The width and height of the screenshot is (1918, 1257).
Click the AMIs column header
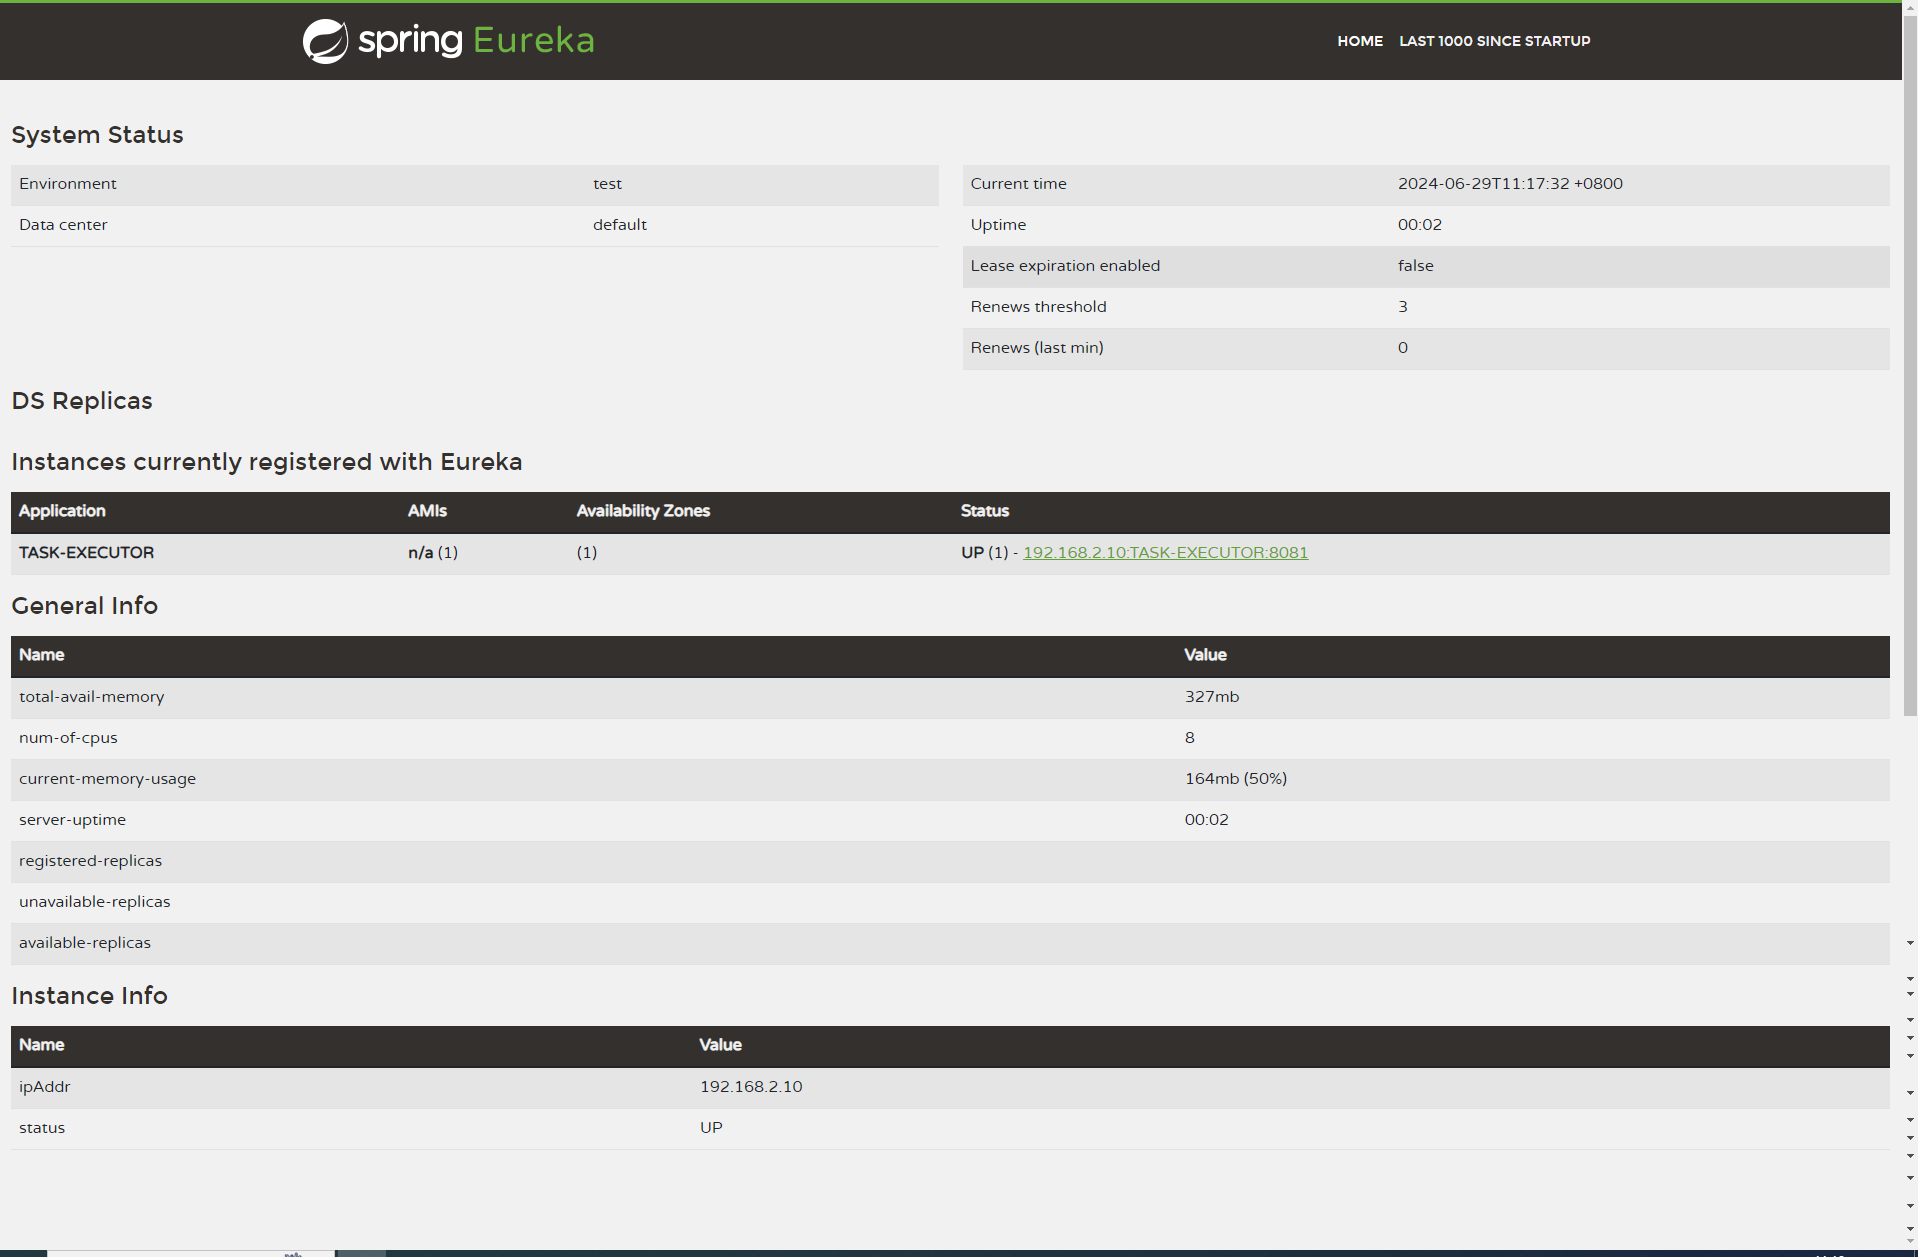[427, 511]
